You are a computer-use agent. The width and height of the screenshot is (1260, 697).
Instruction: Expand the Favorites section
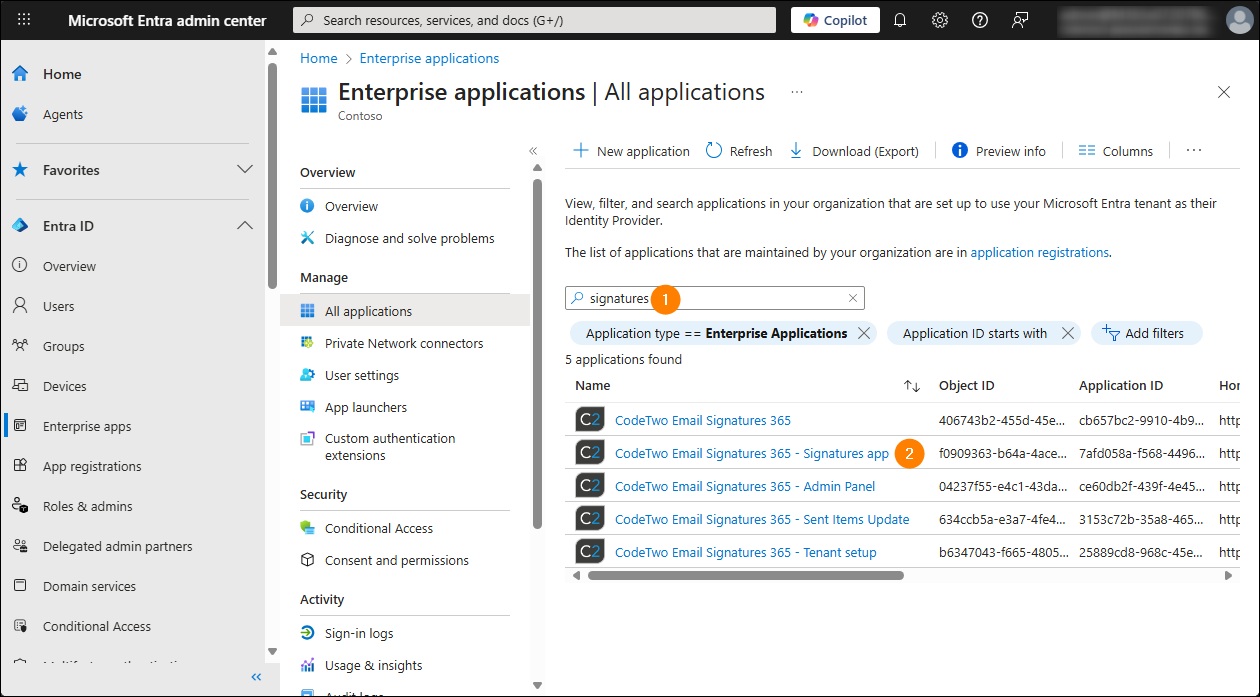[x=244, y=170]
